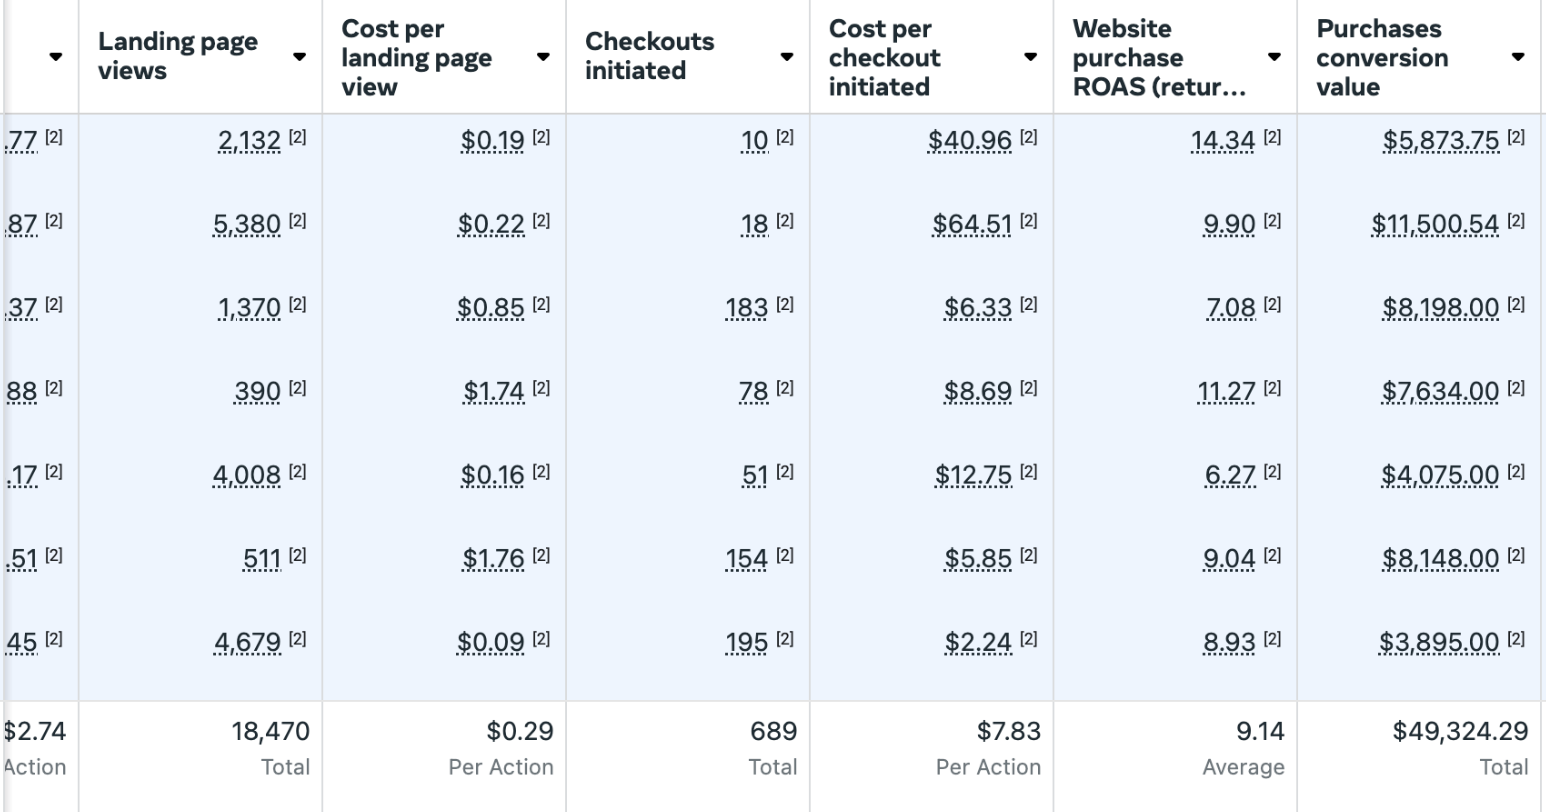Select the $64.51 cost per checkout value
The image size is (1546, 812).
coord(972,225)
